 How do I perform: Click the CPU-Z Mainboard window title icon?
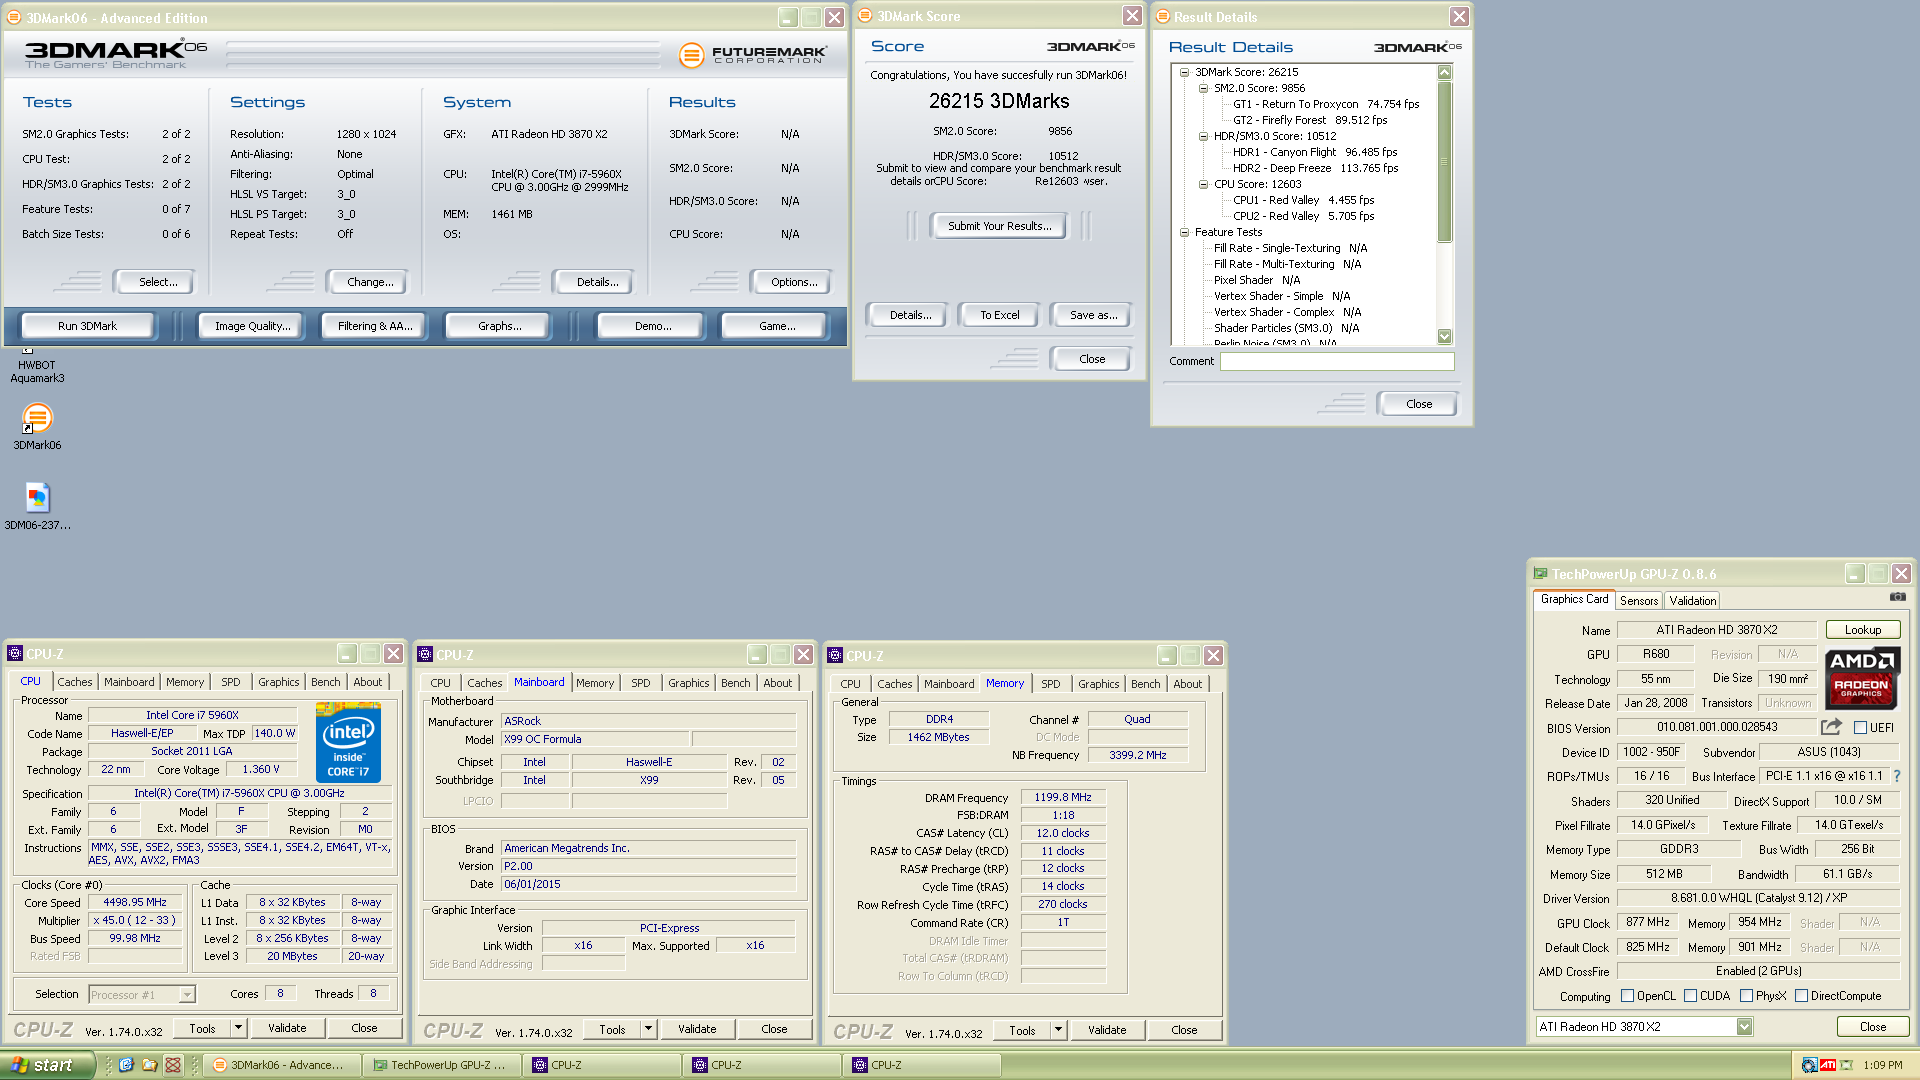coord(425,655)
